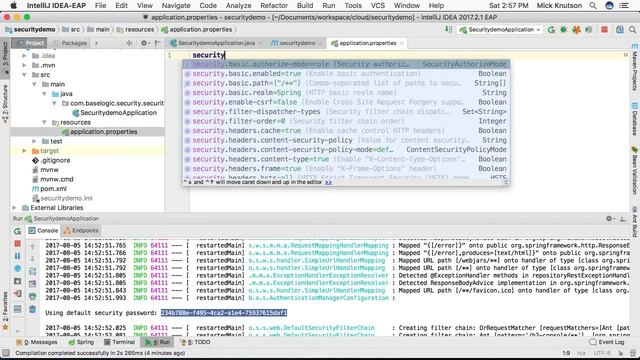Toggle the Database side panel
The width and height of the screenshot is (640, 360).
point(635,119)
